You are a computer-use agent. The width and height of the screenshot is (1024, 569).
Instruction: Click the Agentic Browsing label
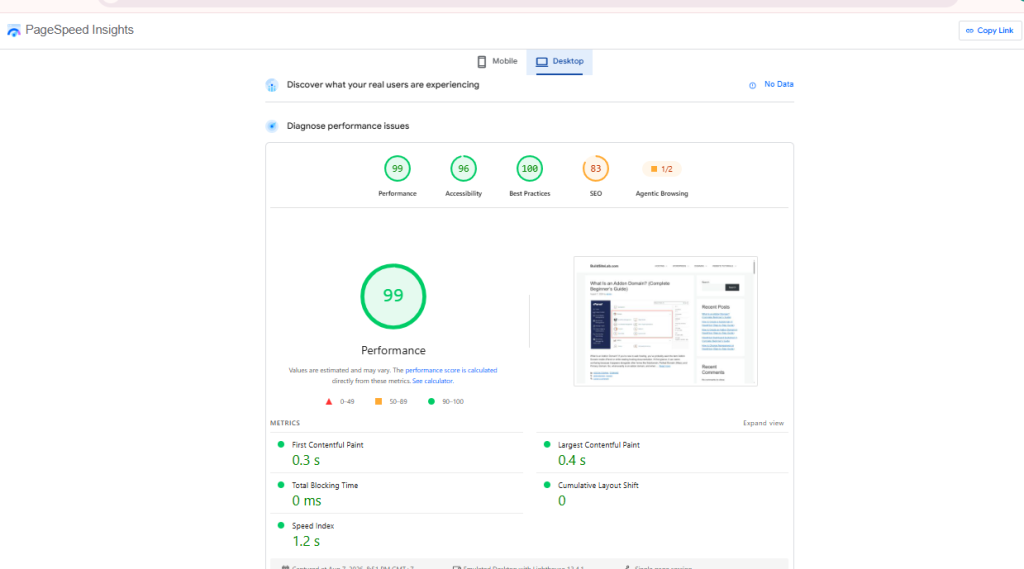[x=662, y=194]
